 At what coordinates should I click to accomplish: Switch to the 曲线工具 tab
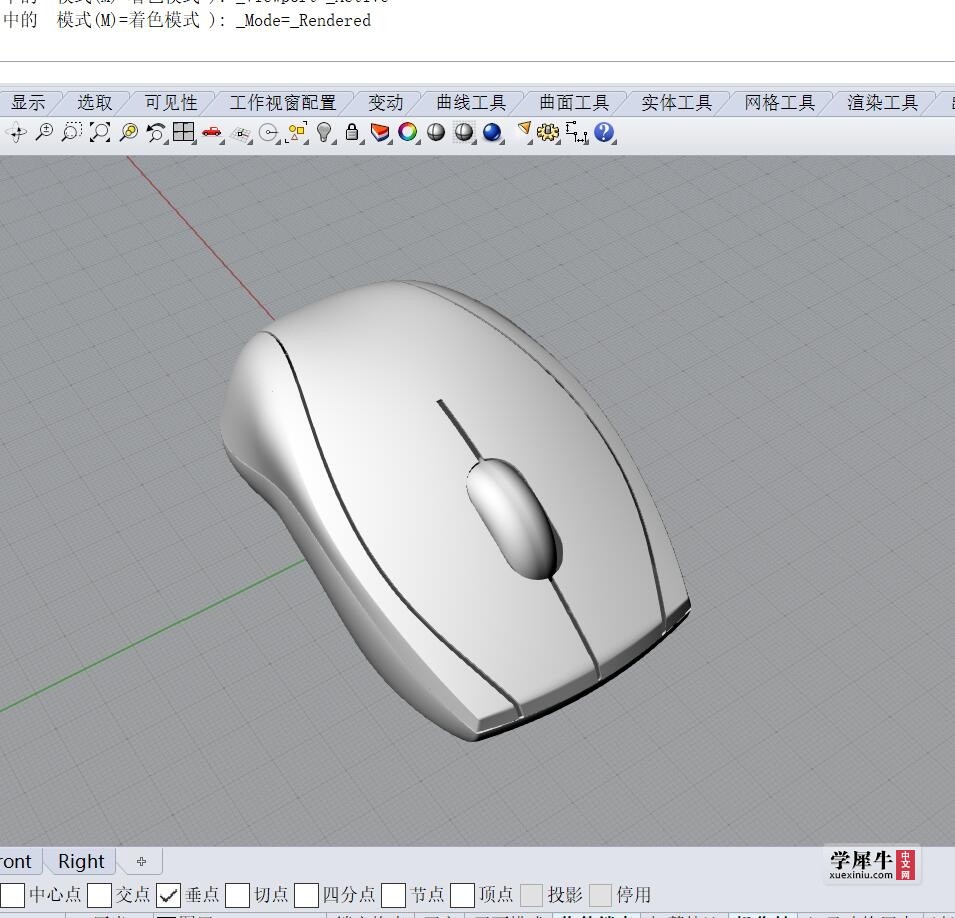(x=471, y=102)
